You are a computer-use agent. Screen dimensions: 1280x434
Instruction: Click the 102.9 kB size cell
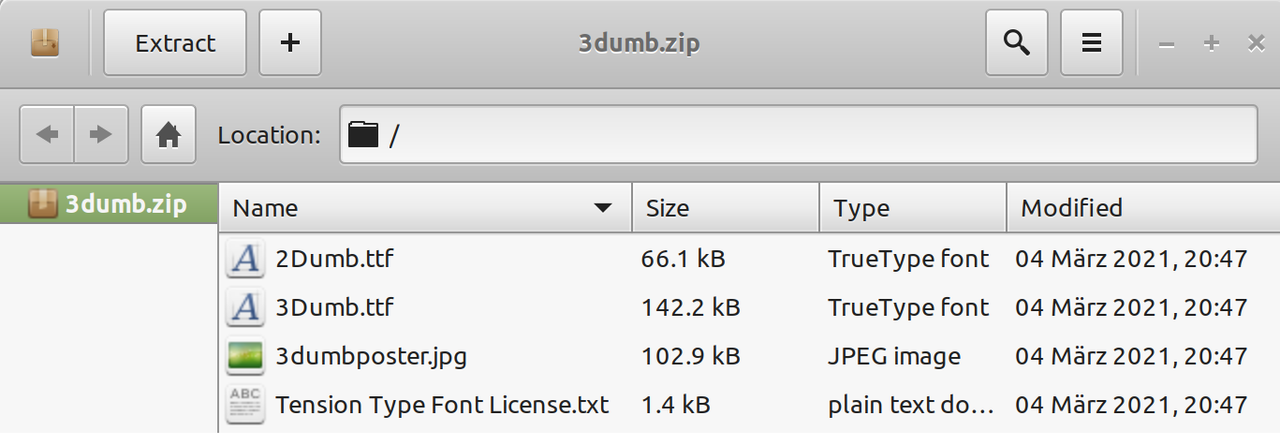coord(691,356)
